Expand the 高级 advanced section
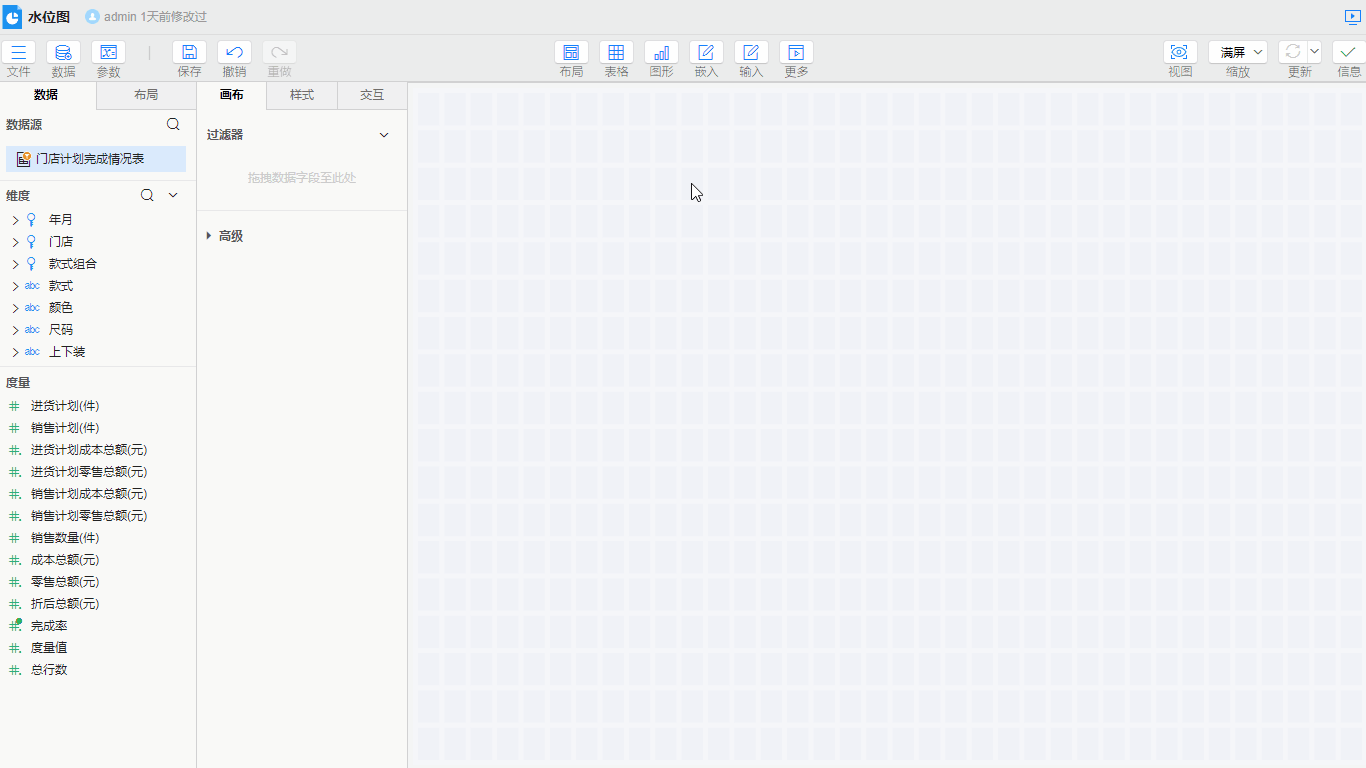Viewport: 1366px width, 768px height. [209, 236]
